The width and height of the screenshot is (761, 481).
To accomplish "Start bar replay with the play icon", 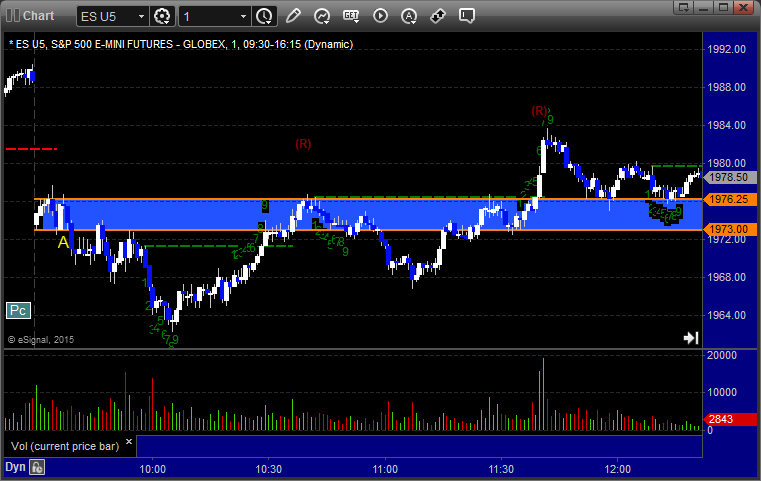I will click(x=379, y=16).
